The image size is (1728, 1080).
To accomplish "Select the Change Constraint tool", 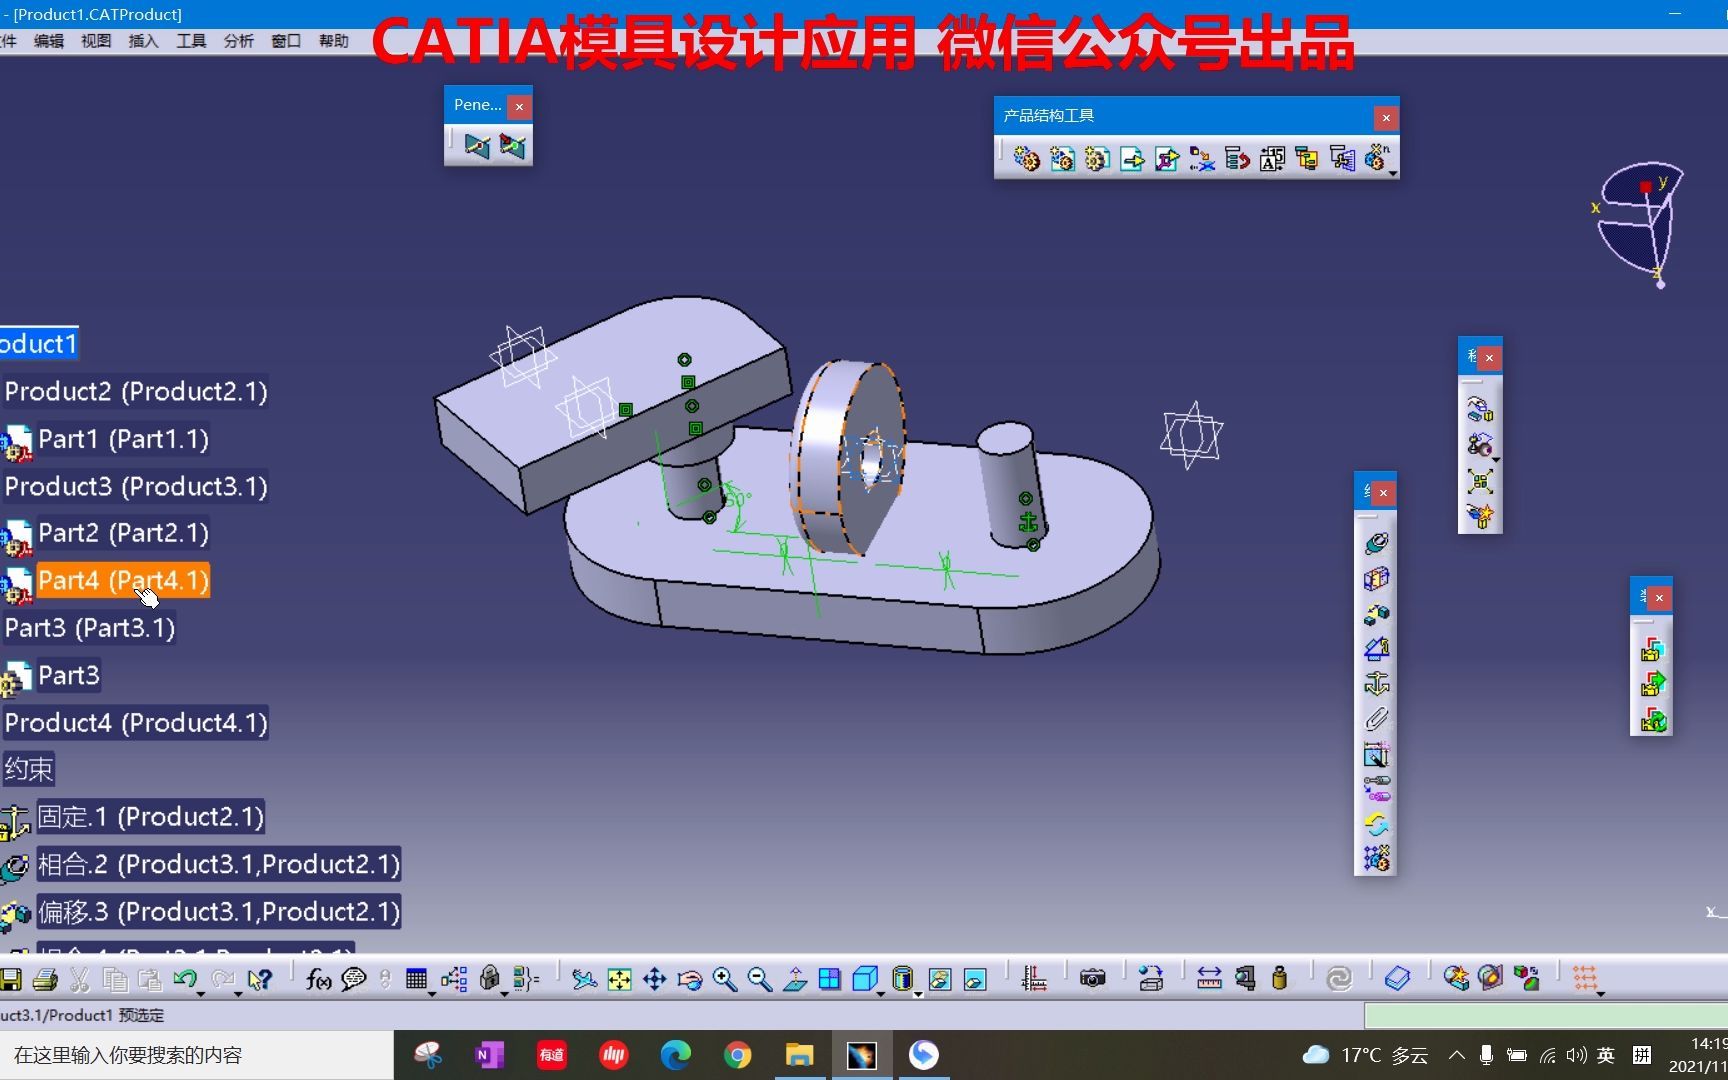I will tap(1376, 824).
